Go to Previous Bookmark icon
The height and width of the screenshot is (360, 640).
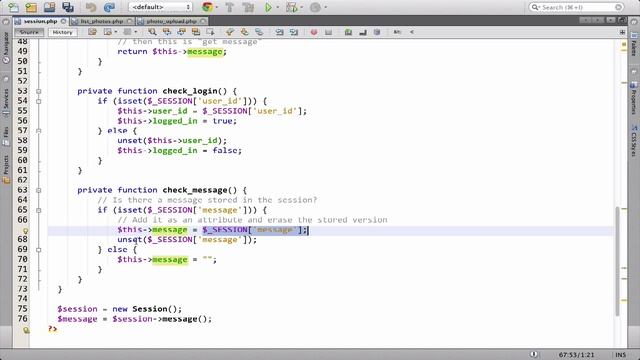(x=230, y=32)
